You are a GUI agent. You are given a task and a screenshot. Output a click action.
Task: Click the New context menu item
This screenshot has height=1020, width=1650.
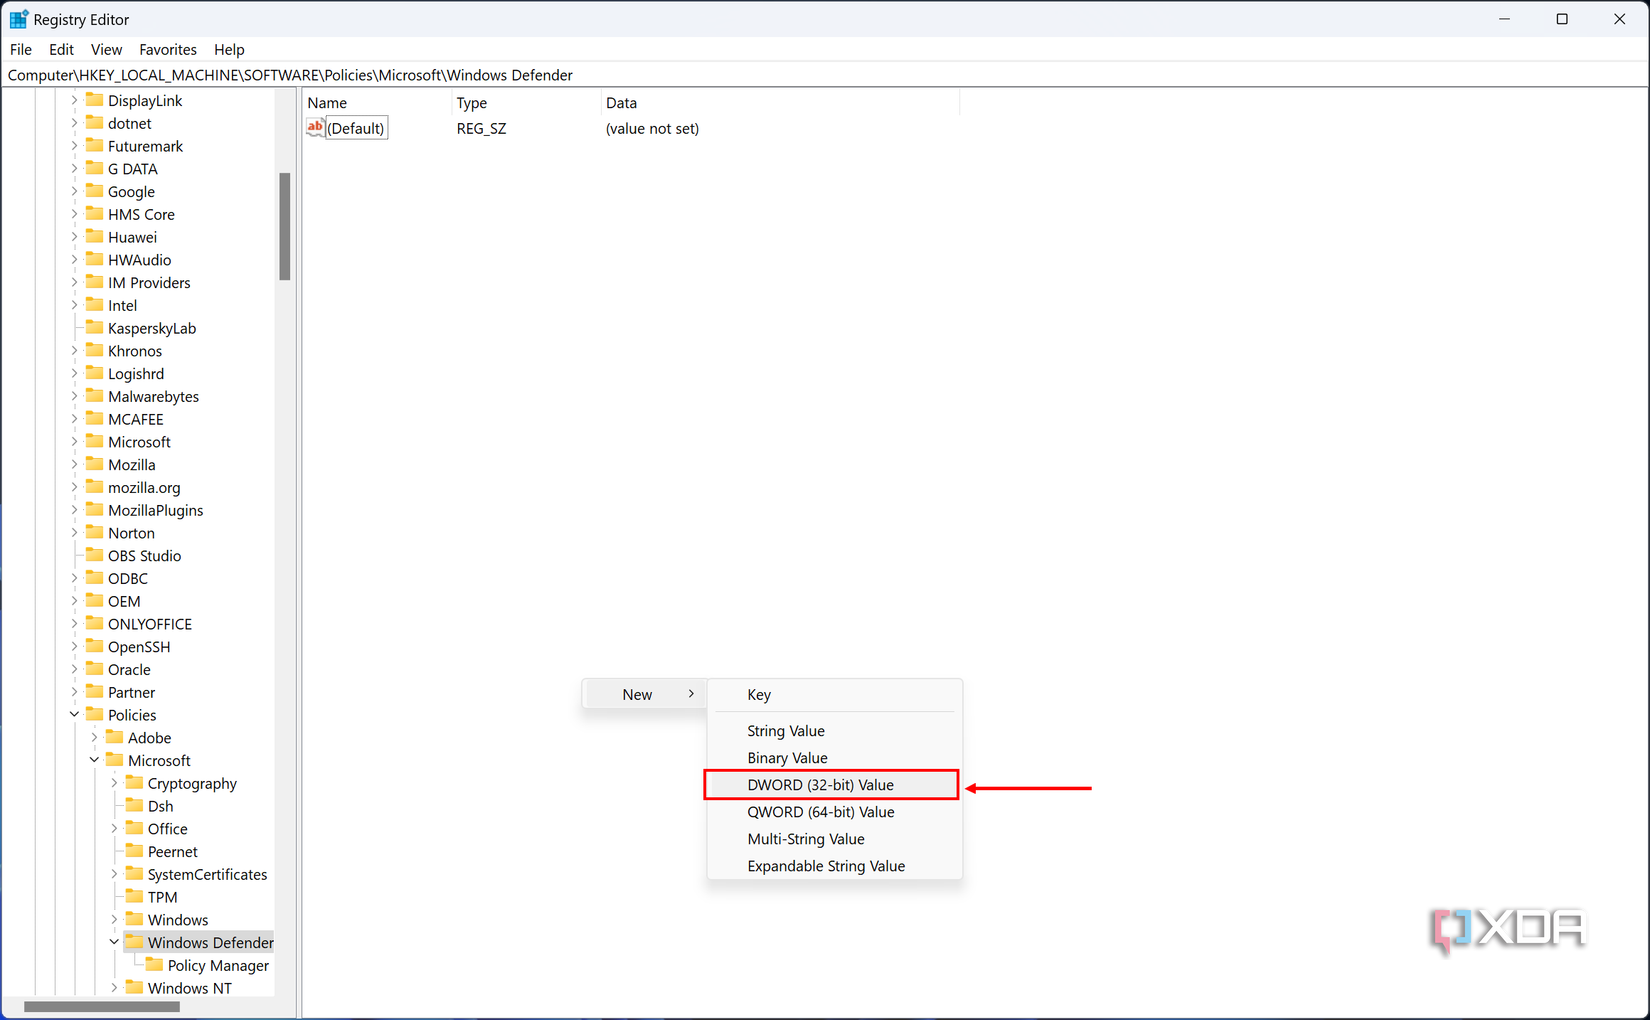pyautogui.click(x=645, y=694)
